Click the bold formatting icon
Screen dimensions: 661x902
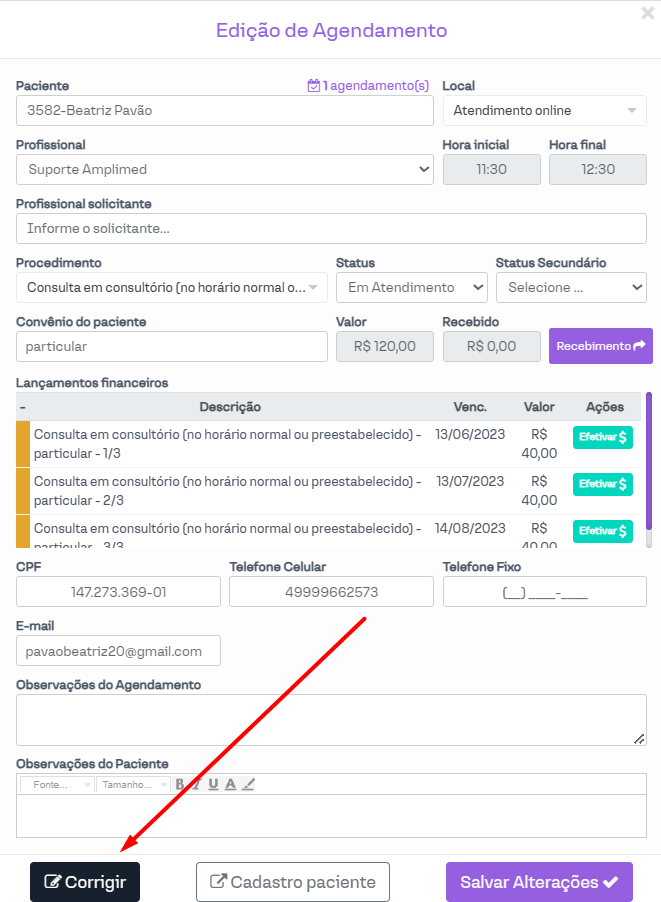180,784
